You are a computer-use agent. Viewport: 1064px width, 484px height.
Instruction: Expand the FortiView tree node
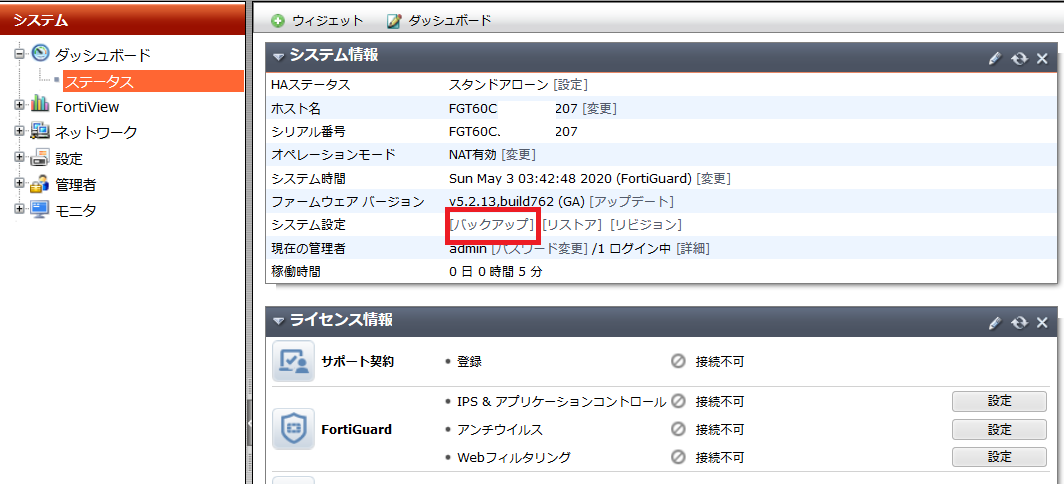[19, 105]
